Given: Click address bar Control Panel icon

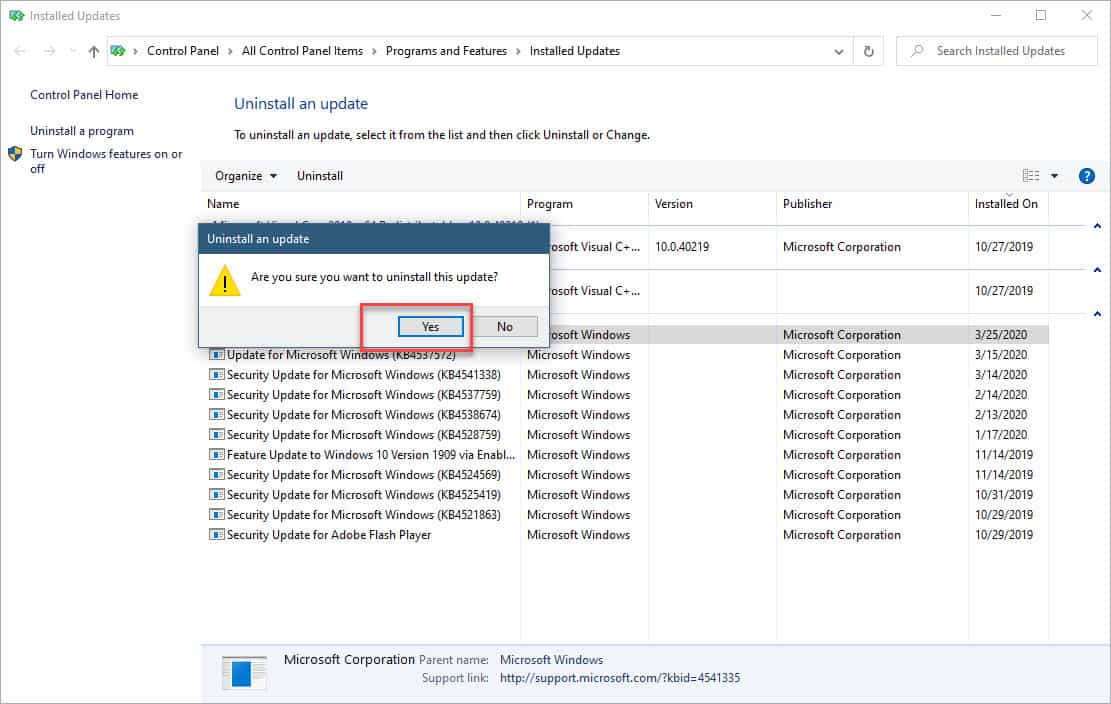Looking at the screenshot, I should pyautogui.click(x=118, y=51).
